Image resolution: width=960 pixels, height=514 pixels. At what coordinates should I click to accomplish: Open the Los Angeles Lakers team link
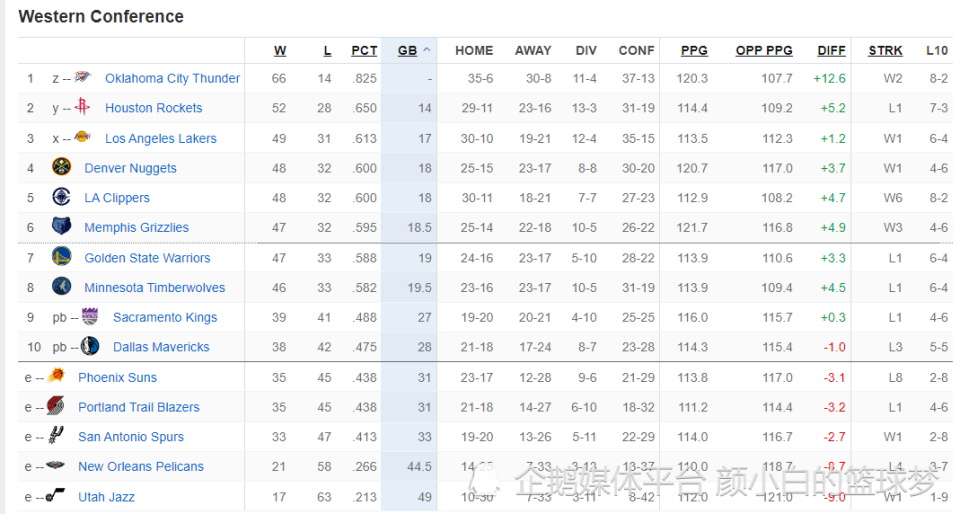click(x=161, y=139)
